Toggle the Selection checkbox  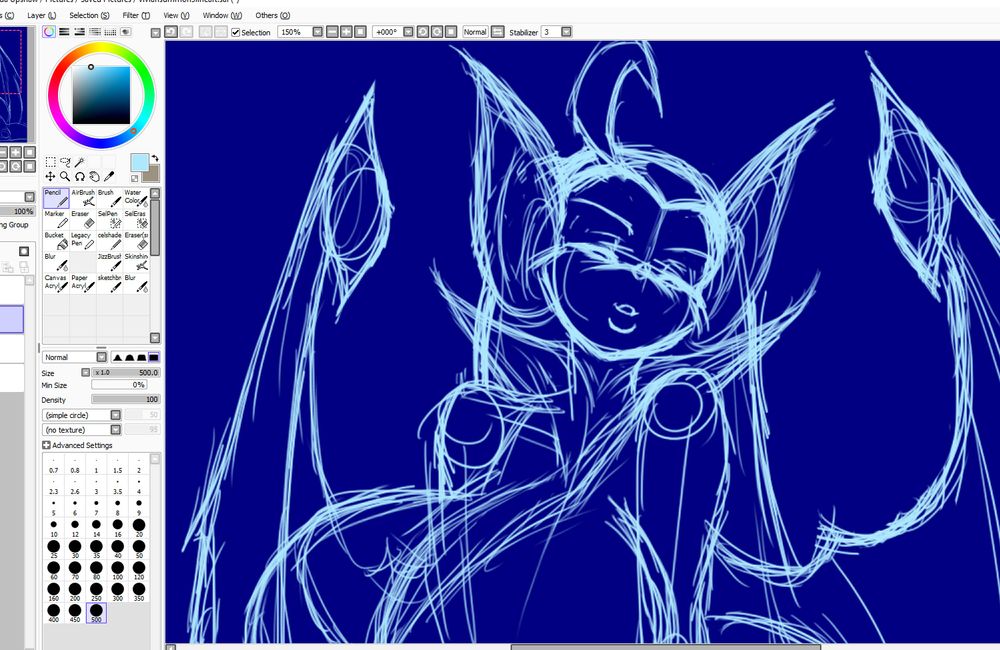(235, 33)
